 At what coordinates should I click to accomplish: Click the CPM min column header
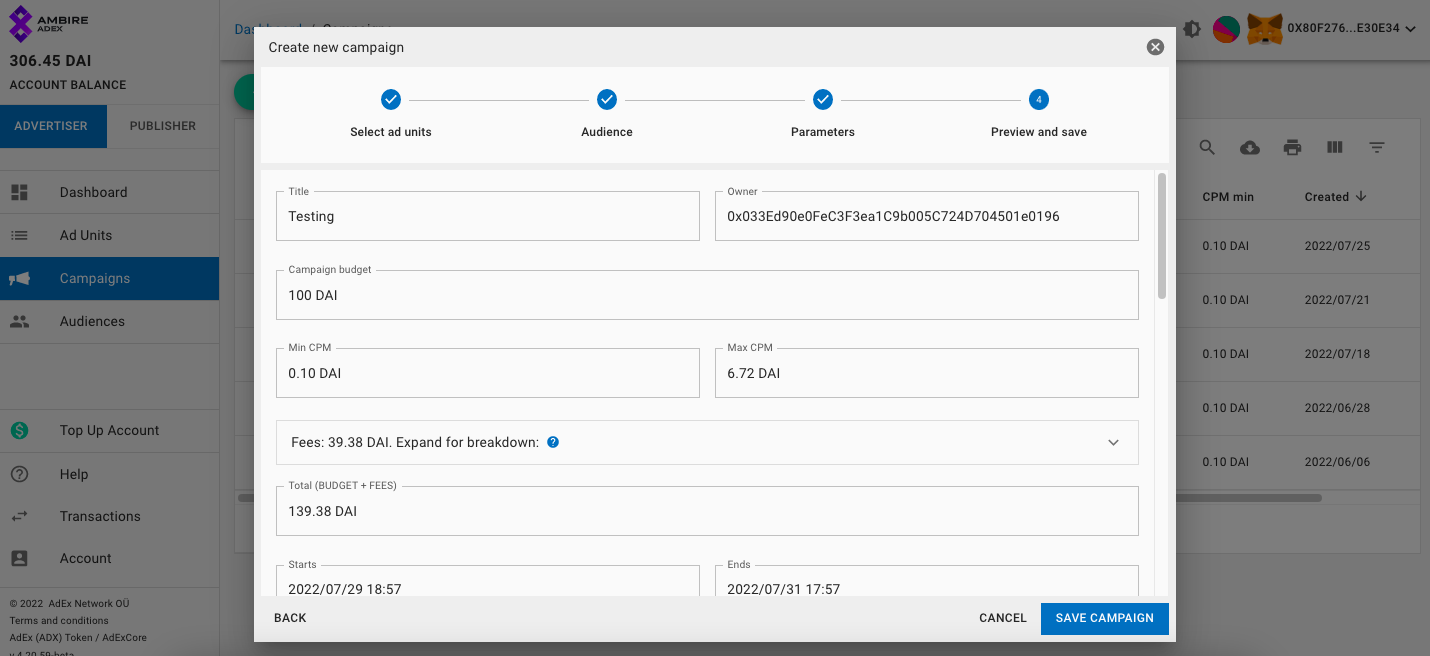1228,197
